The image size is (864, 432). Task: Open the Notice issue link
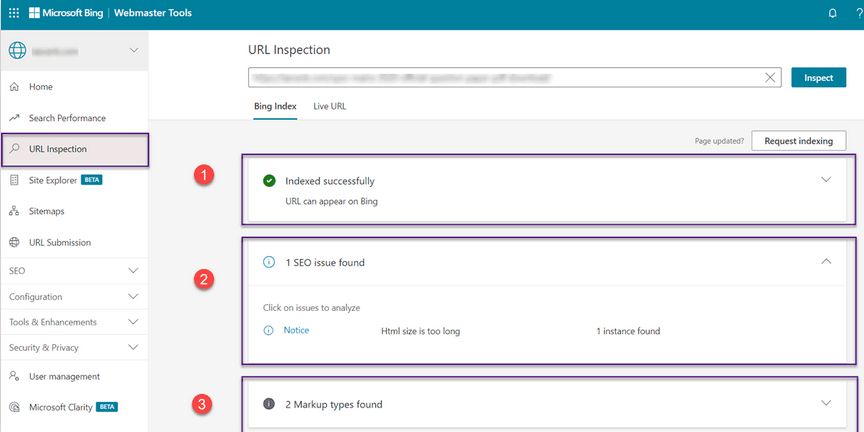(x=296, y=331)
